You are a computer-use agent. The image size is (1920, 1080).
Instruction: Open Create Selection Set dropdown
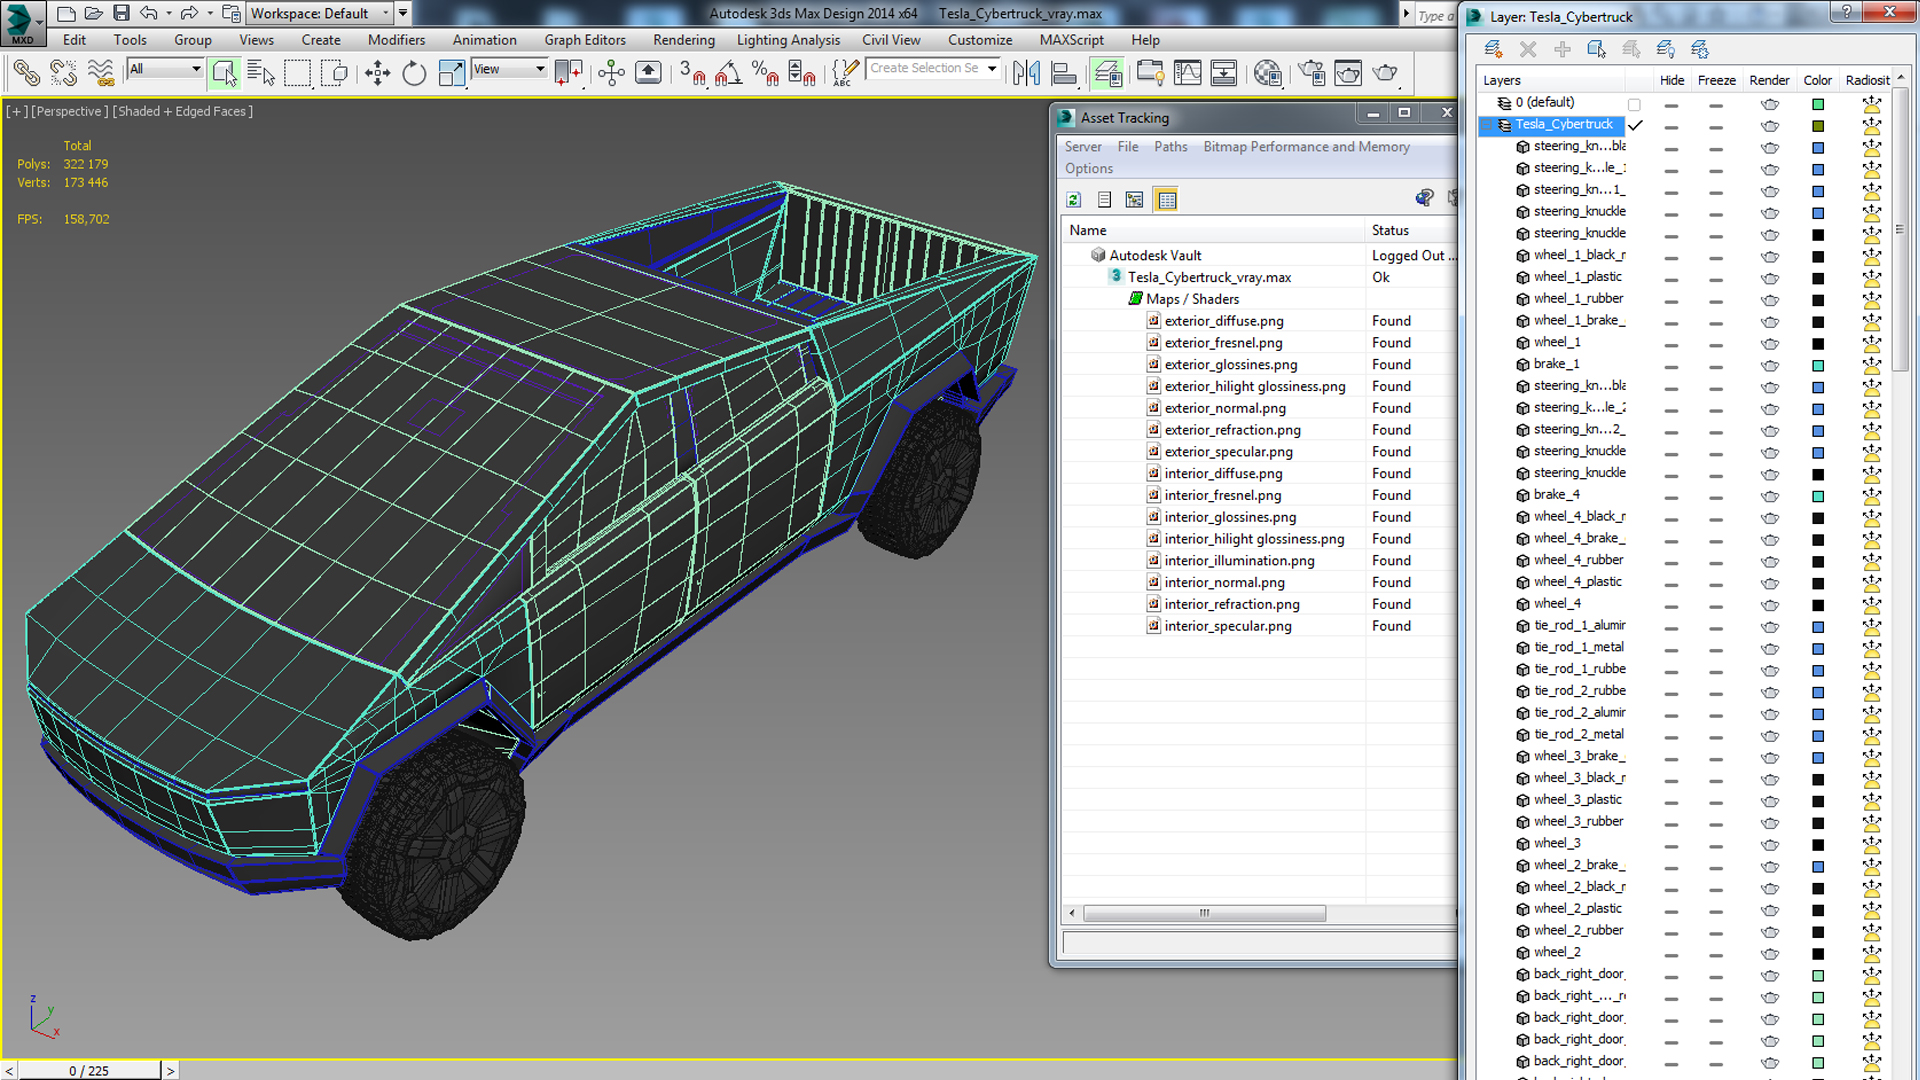coord(992,68)
